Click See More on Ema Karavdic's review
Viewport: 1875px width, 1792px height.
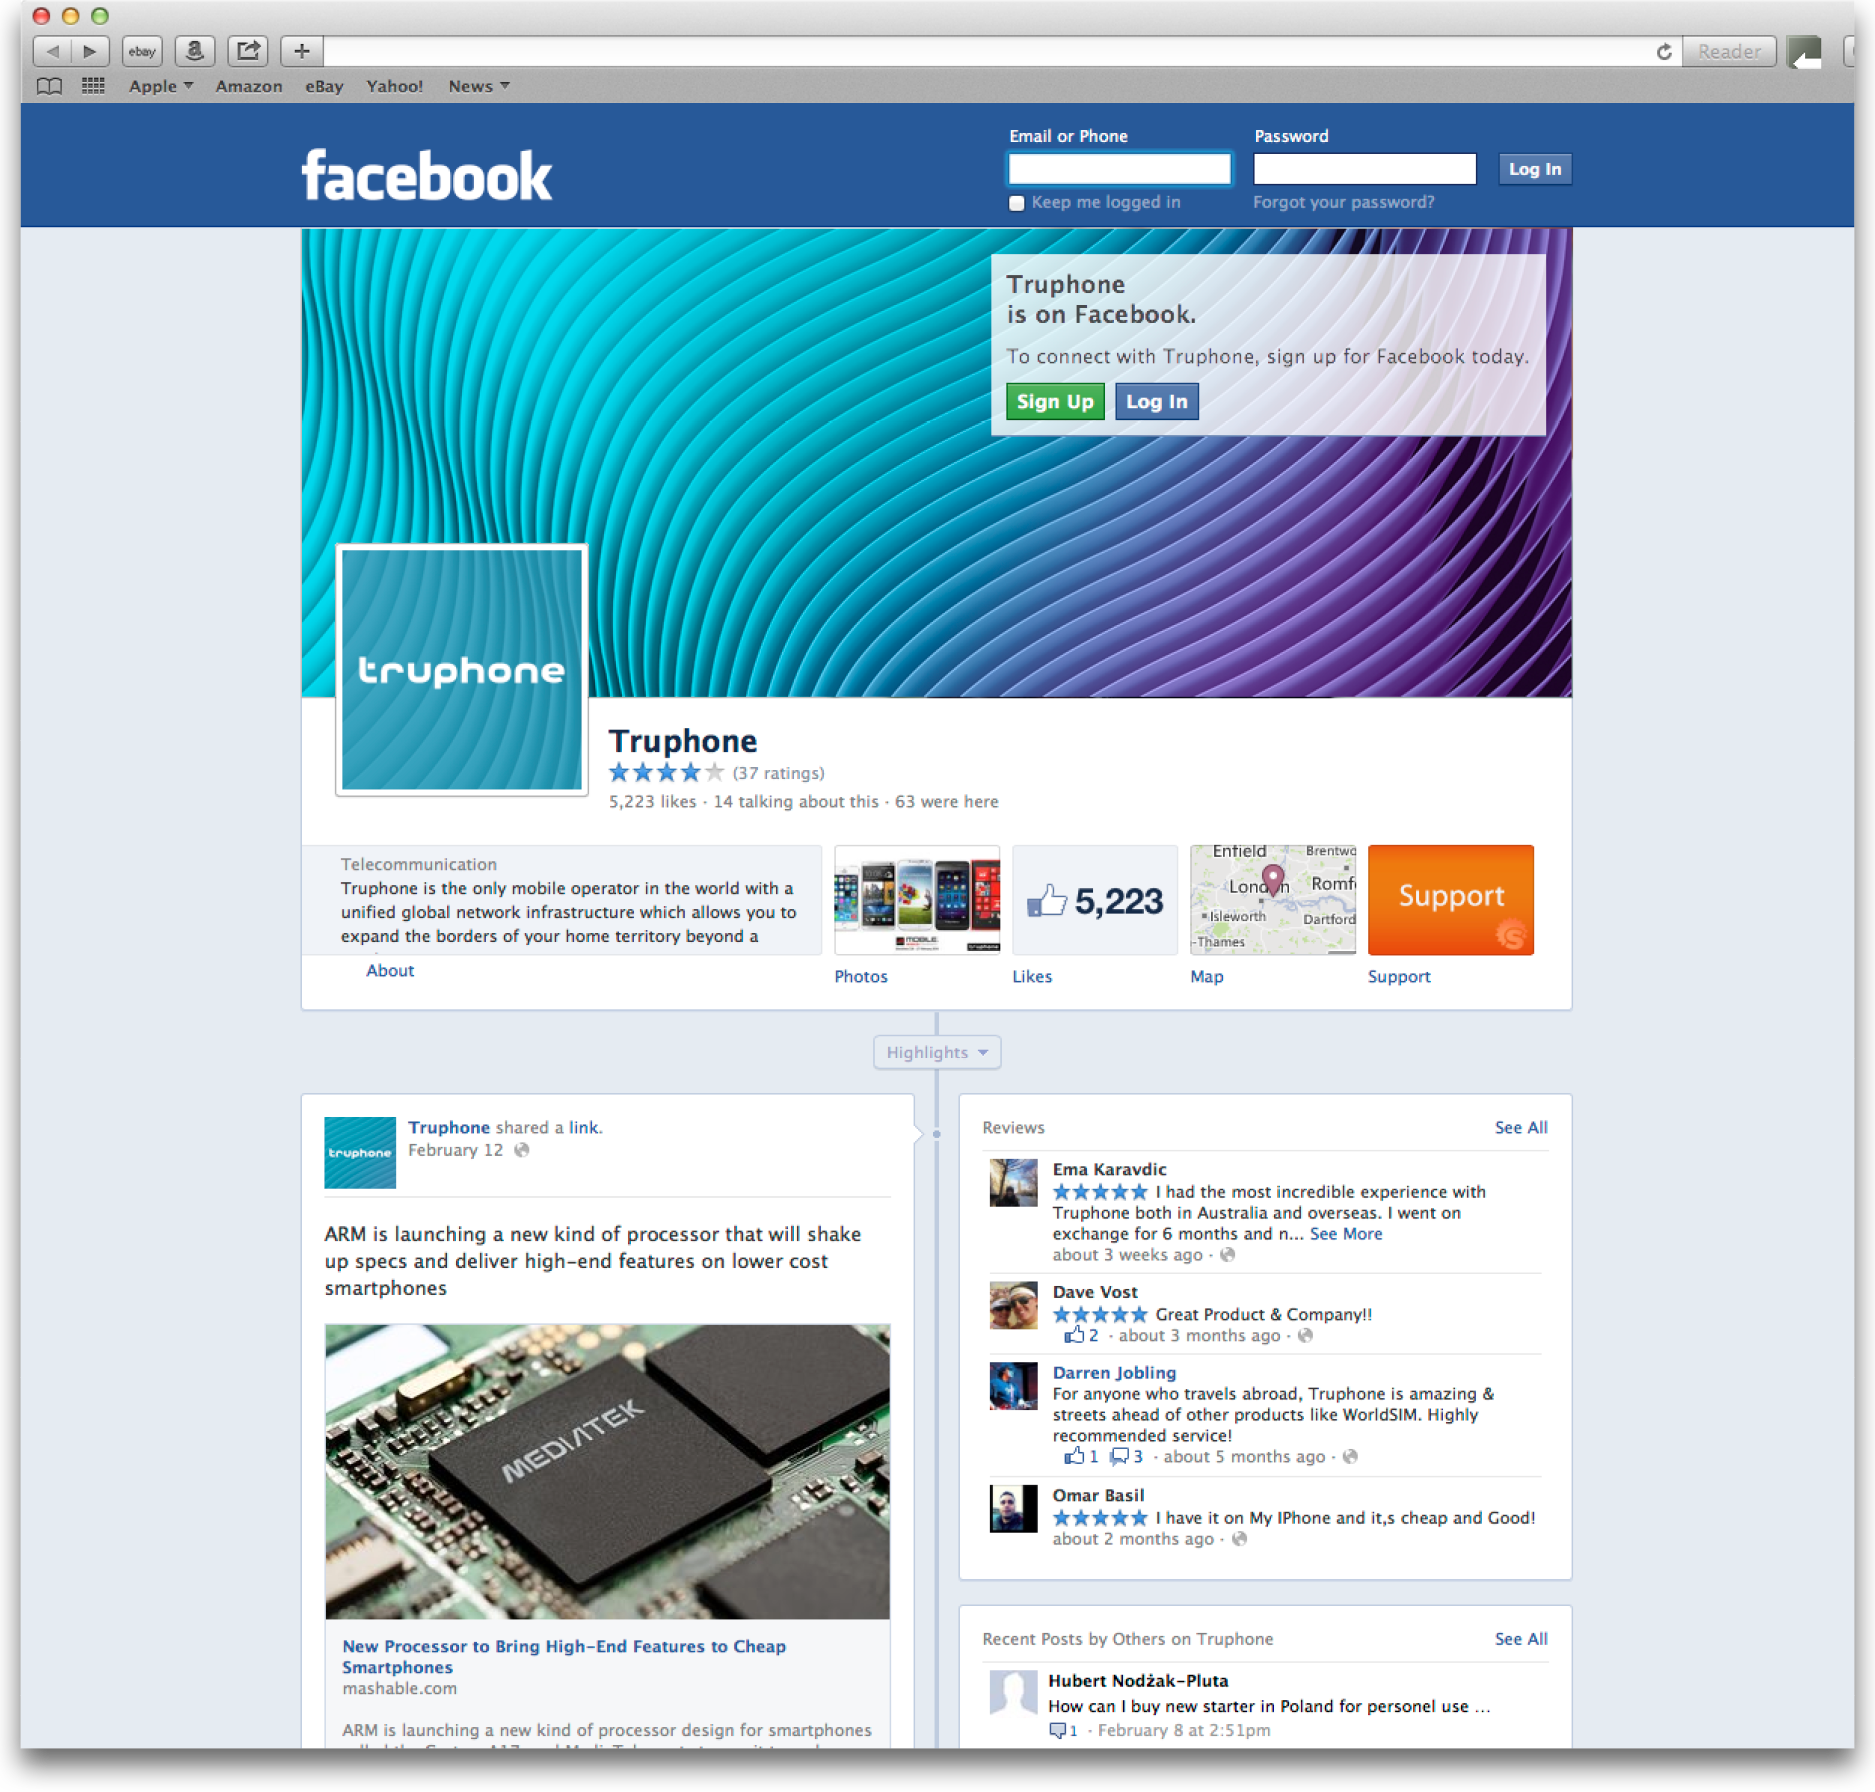tap(1346, 1234)
